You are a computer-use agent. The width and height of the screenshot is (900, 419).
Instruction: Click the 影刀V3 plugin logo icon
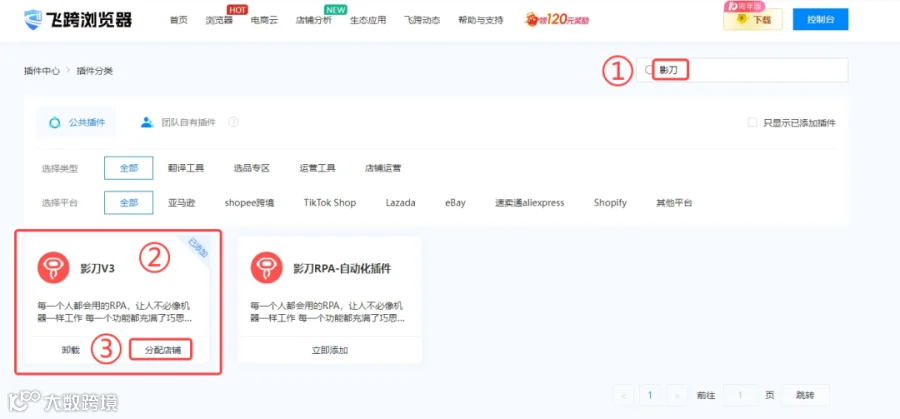coord(53,267)
